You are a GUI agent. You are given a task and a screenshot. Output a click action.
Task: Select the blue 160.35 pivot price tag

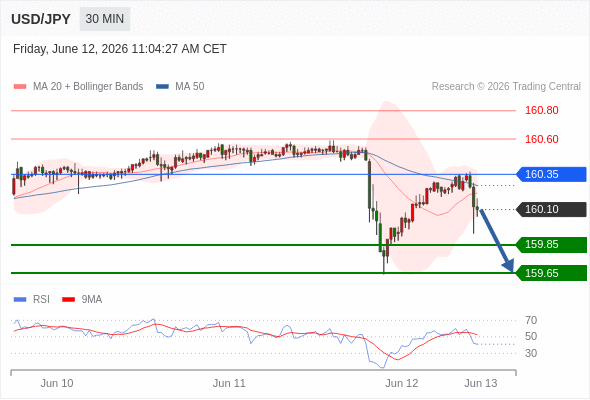tap(551, 174)
